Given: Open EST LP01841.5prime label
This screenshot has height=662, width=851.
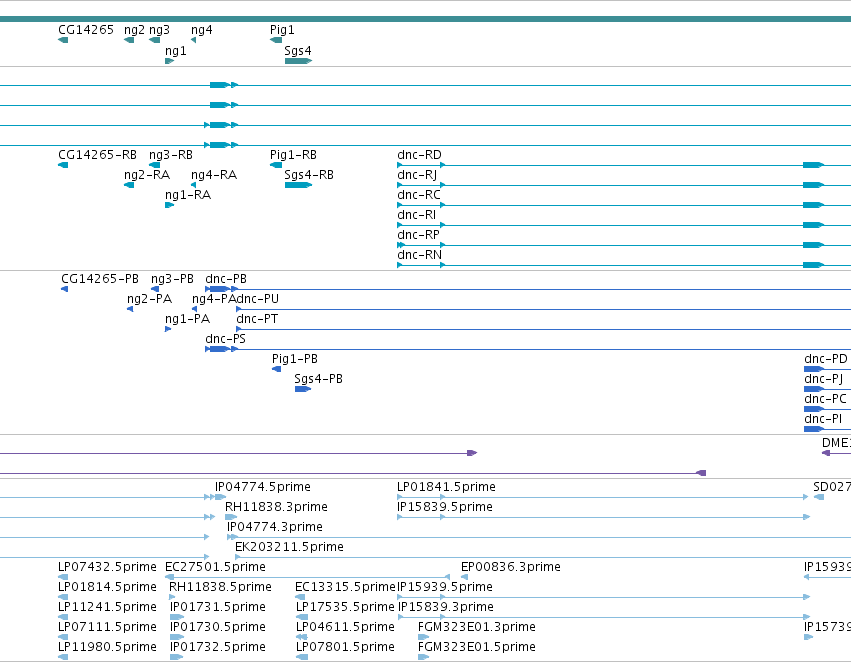Looking at the screenshot, I should point(446,487).
